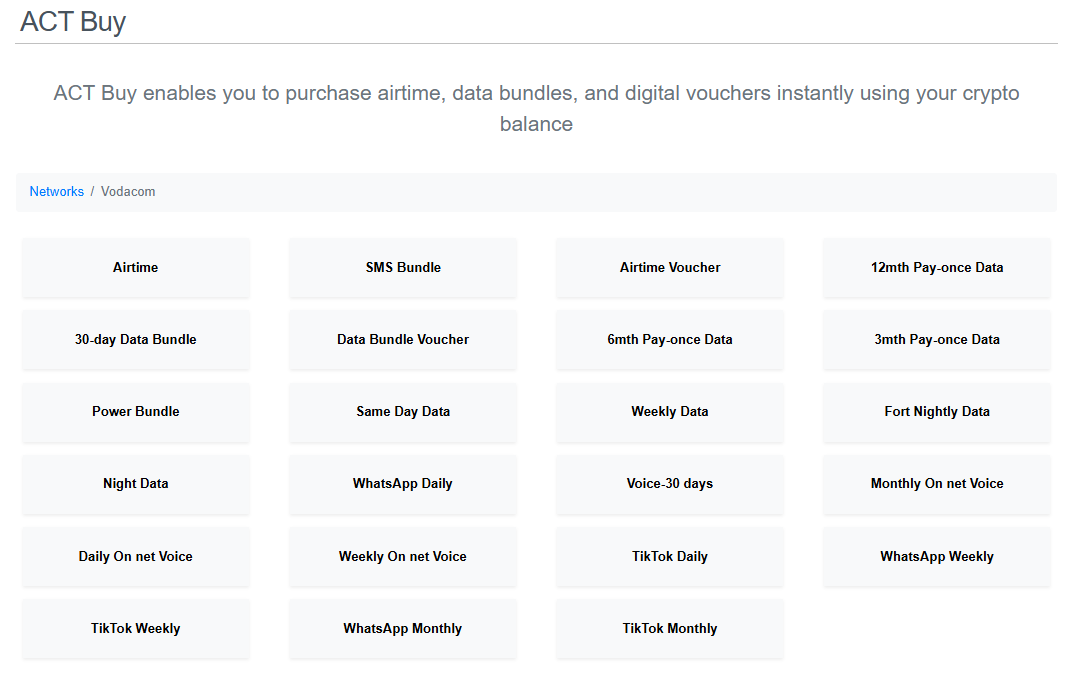The image size is (1071, 674).
Task: Open Fort Nightly Data
Action: (937, 412)
